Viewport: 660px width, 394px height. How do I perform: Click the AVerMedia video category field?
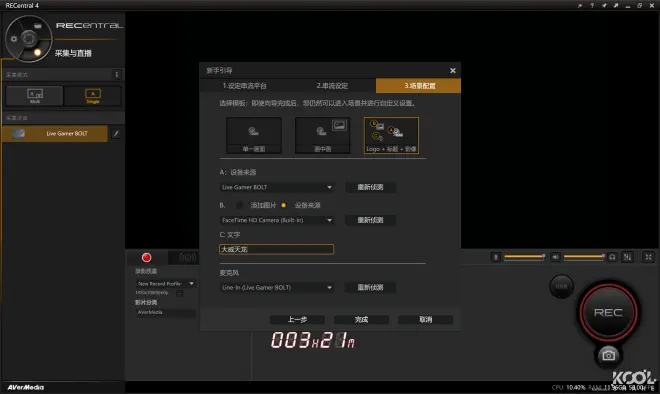click(165, 312)
